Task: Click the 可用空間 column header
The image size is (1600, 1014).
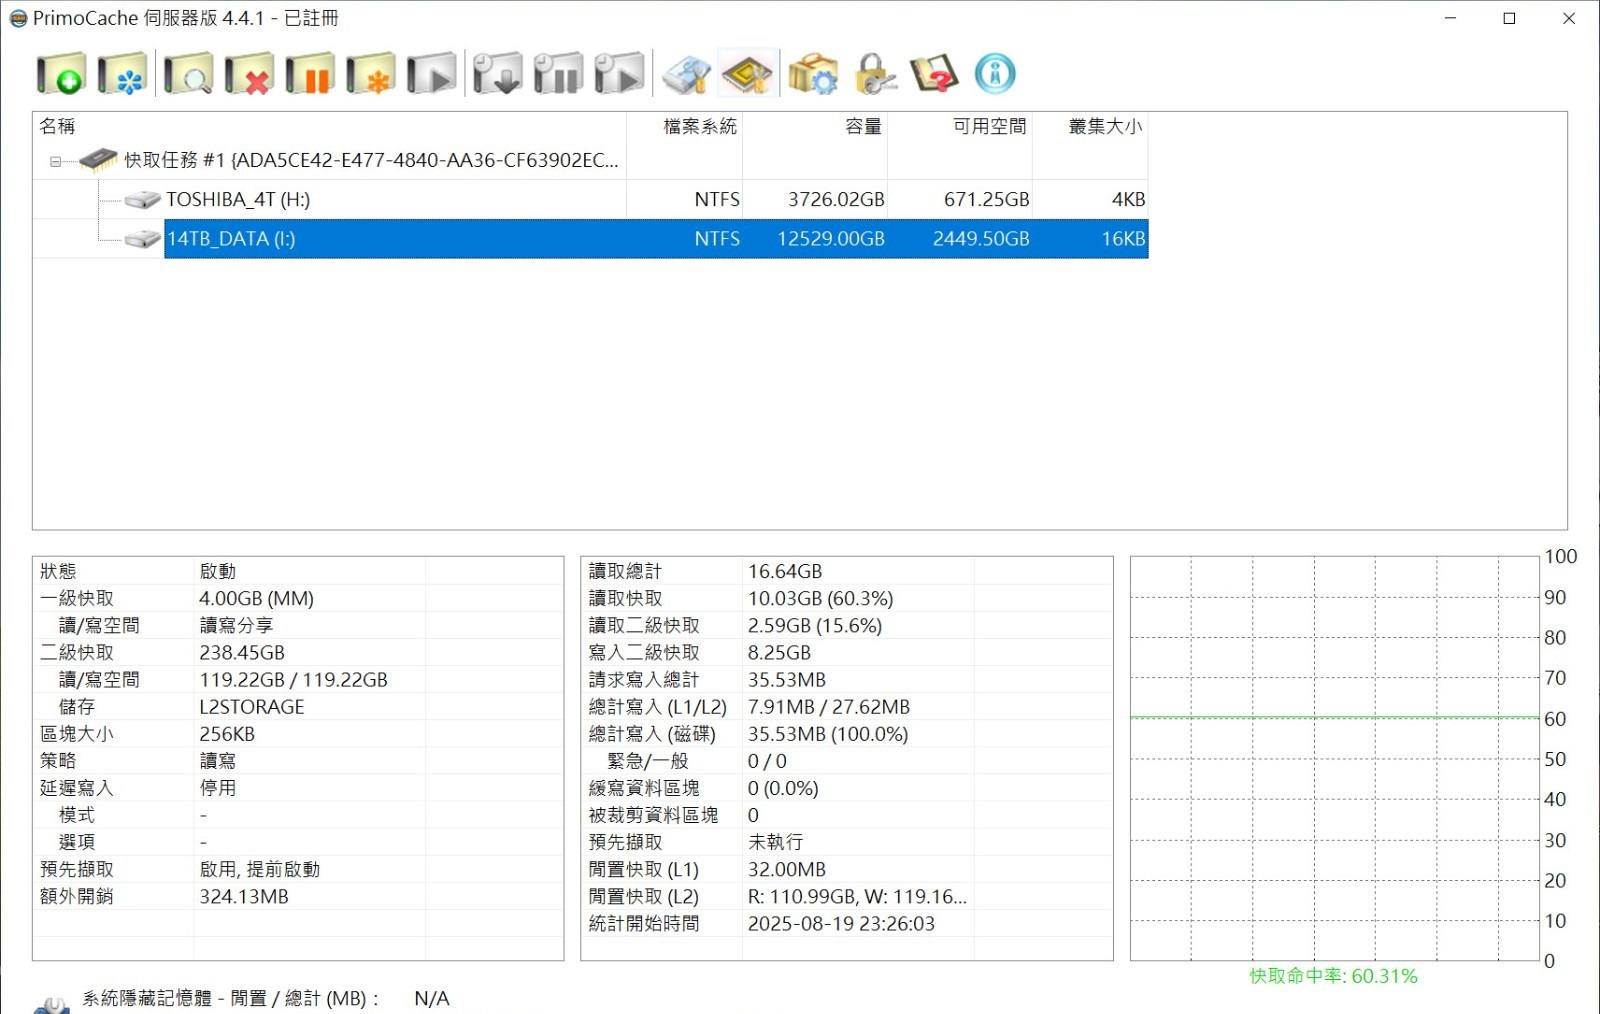Action: 988,126
